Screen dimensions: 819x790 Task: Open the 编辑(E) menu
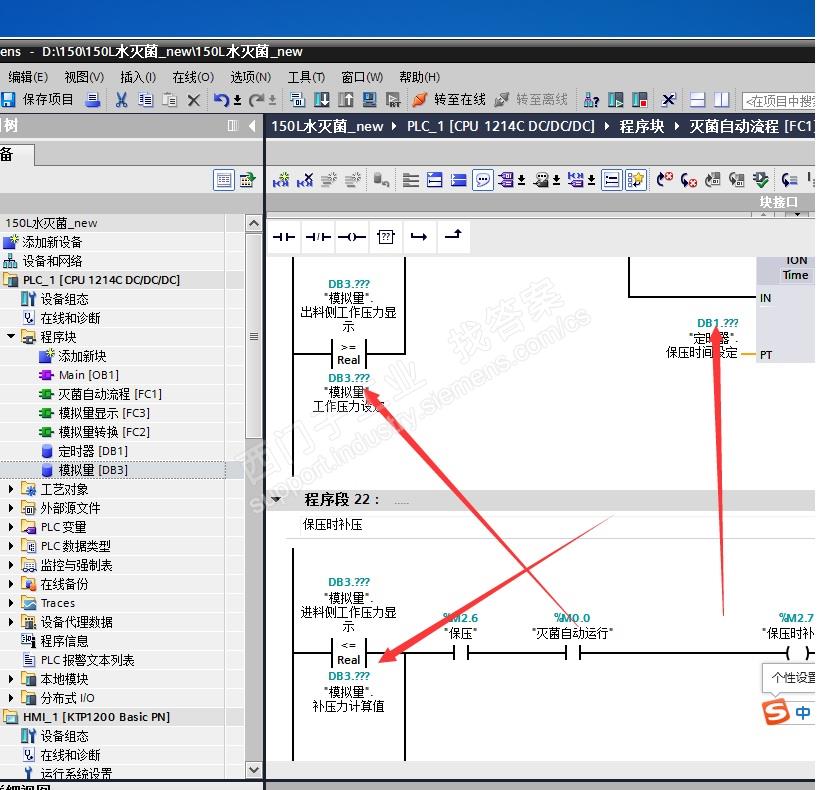[x=28, y=77]
